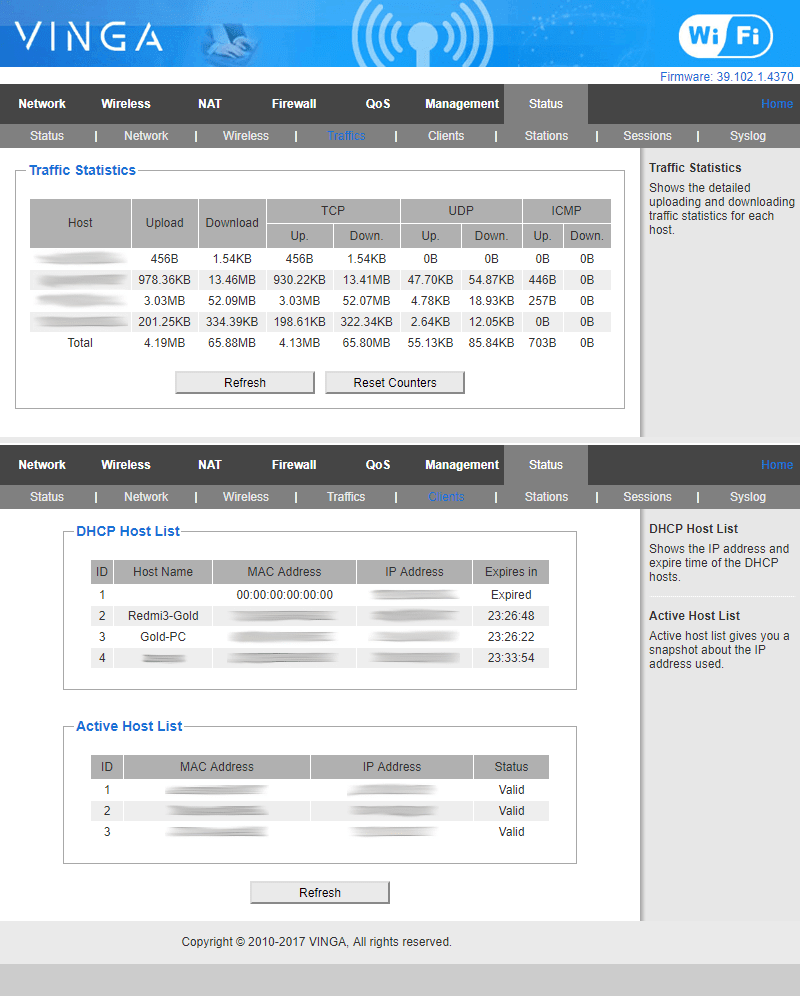Open Stations sub-tab above DHCP Host List
The height and width of the screenshot is (996, 800).
click(x=546, y=497)
